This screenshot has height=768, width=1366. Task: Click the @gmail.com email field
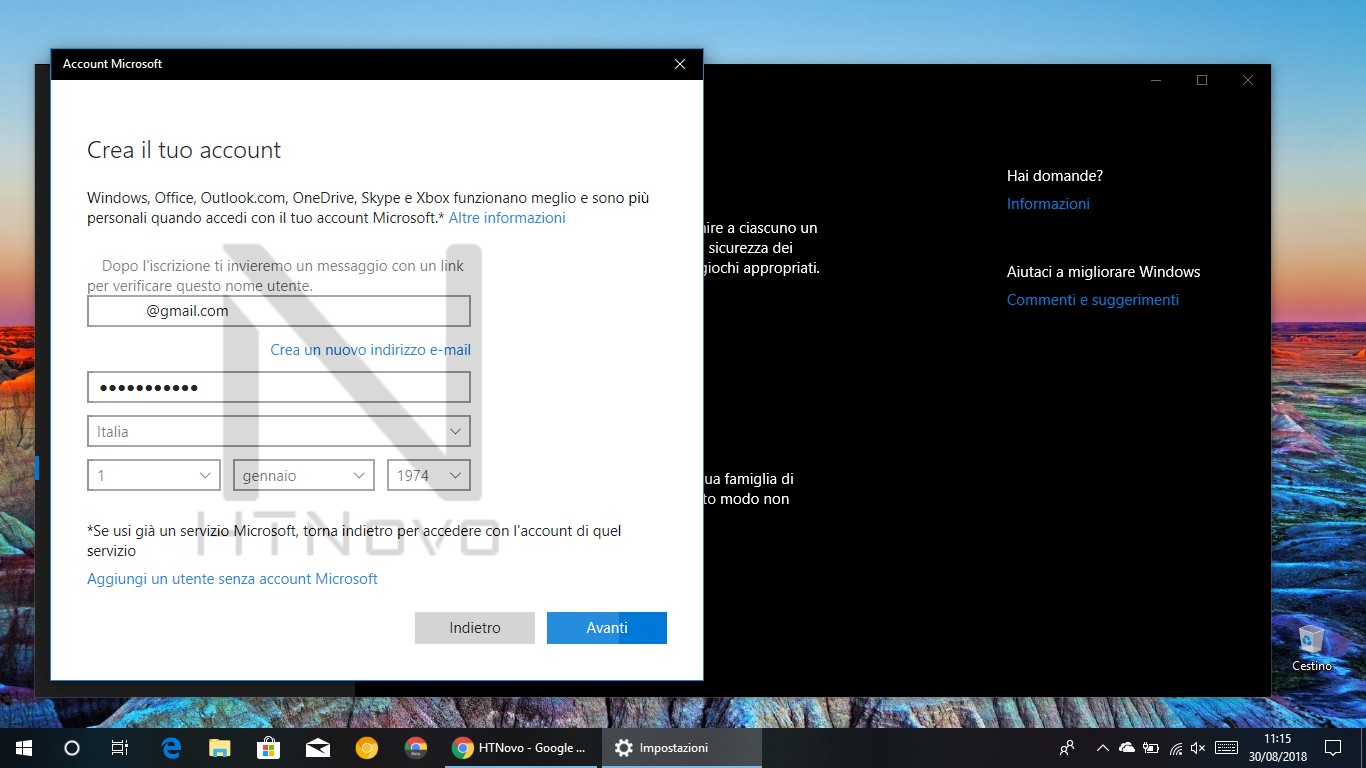(279, 311)
